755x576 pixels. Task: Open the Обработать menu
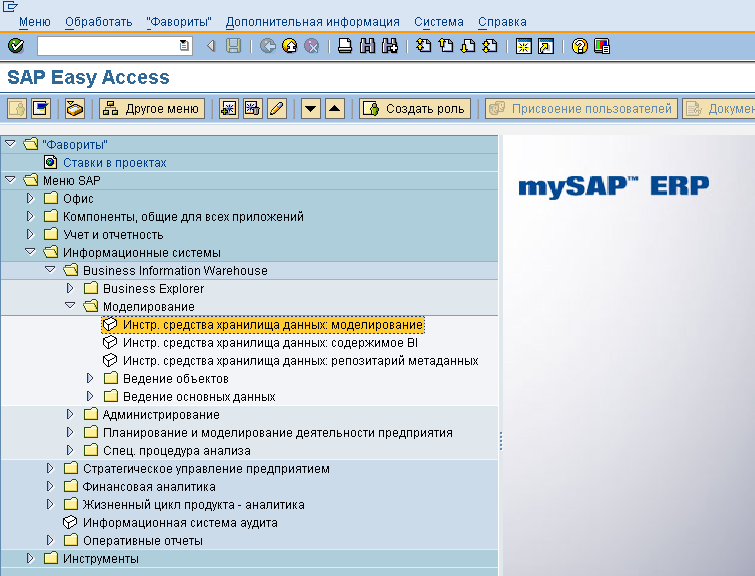pos(99,22)
